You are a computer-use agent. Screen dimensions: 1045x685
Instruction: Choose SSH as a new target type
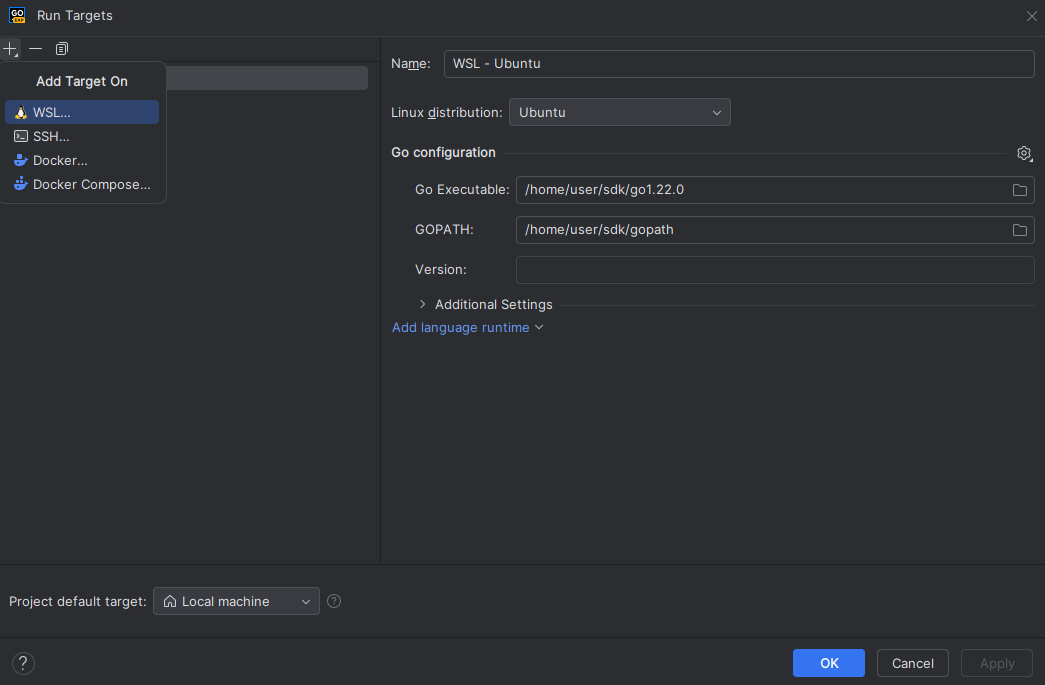coord(50,136)
